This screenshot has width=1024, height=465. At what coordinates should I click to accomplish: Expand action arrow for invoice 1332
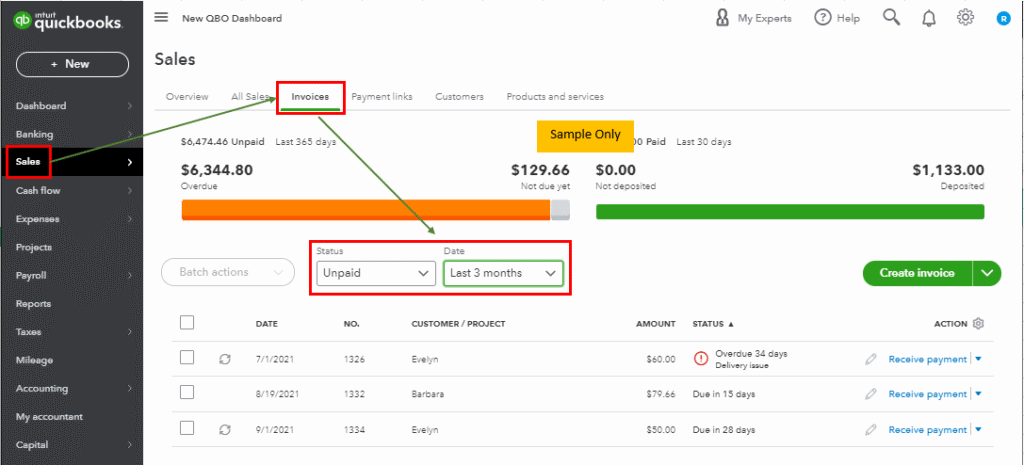coord(978,394)
